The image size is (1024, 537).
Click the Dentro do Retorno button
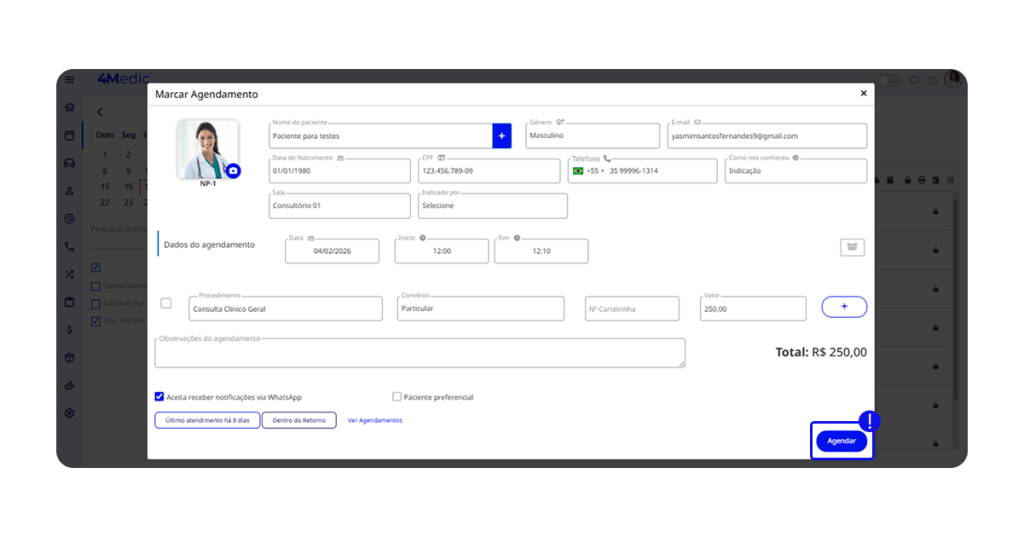(299, 421)
